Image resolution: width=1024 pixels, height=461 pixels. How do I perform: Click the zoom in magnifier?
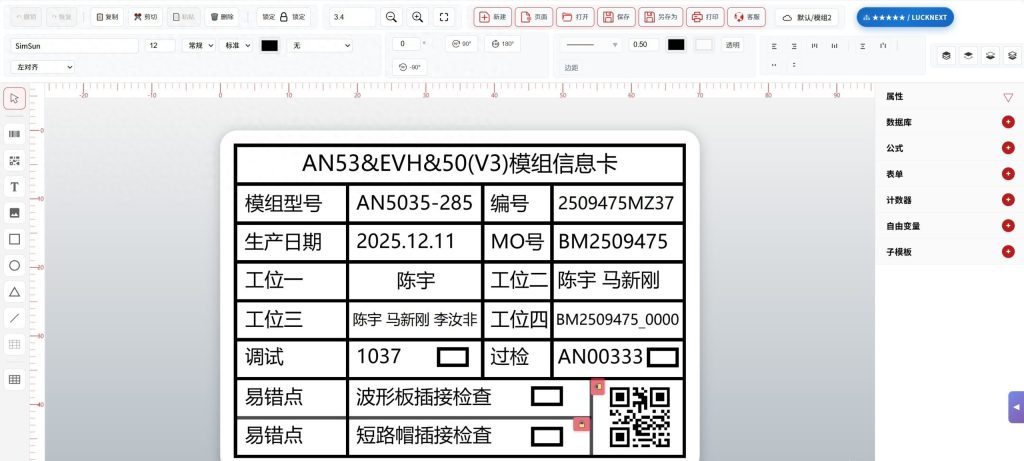417,17
